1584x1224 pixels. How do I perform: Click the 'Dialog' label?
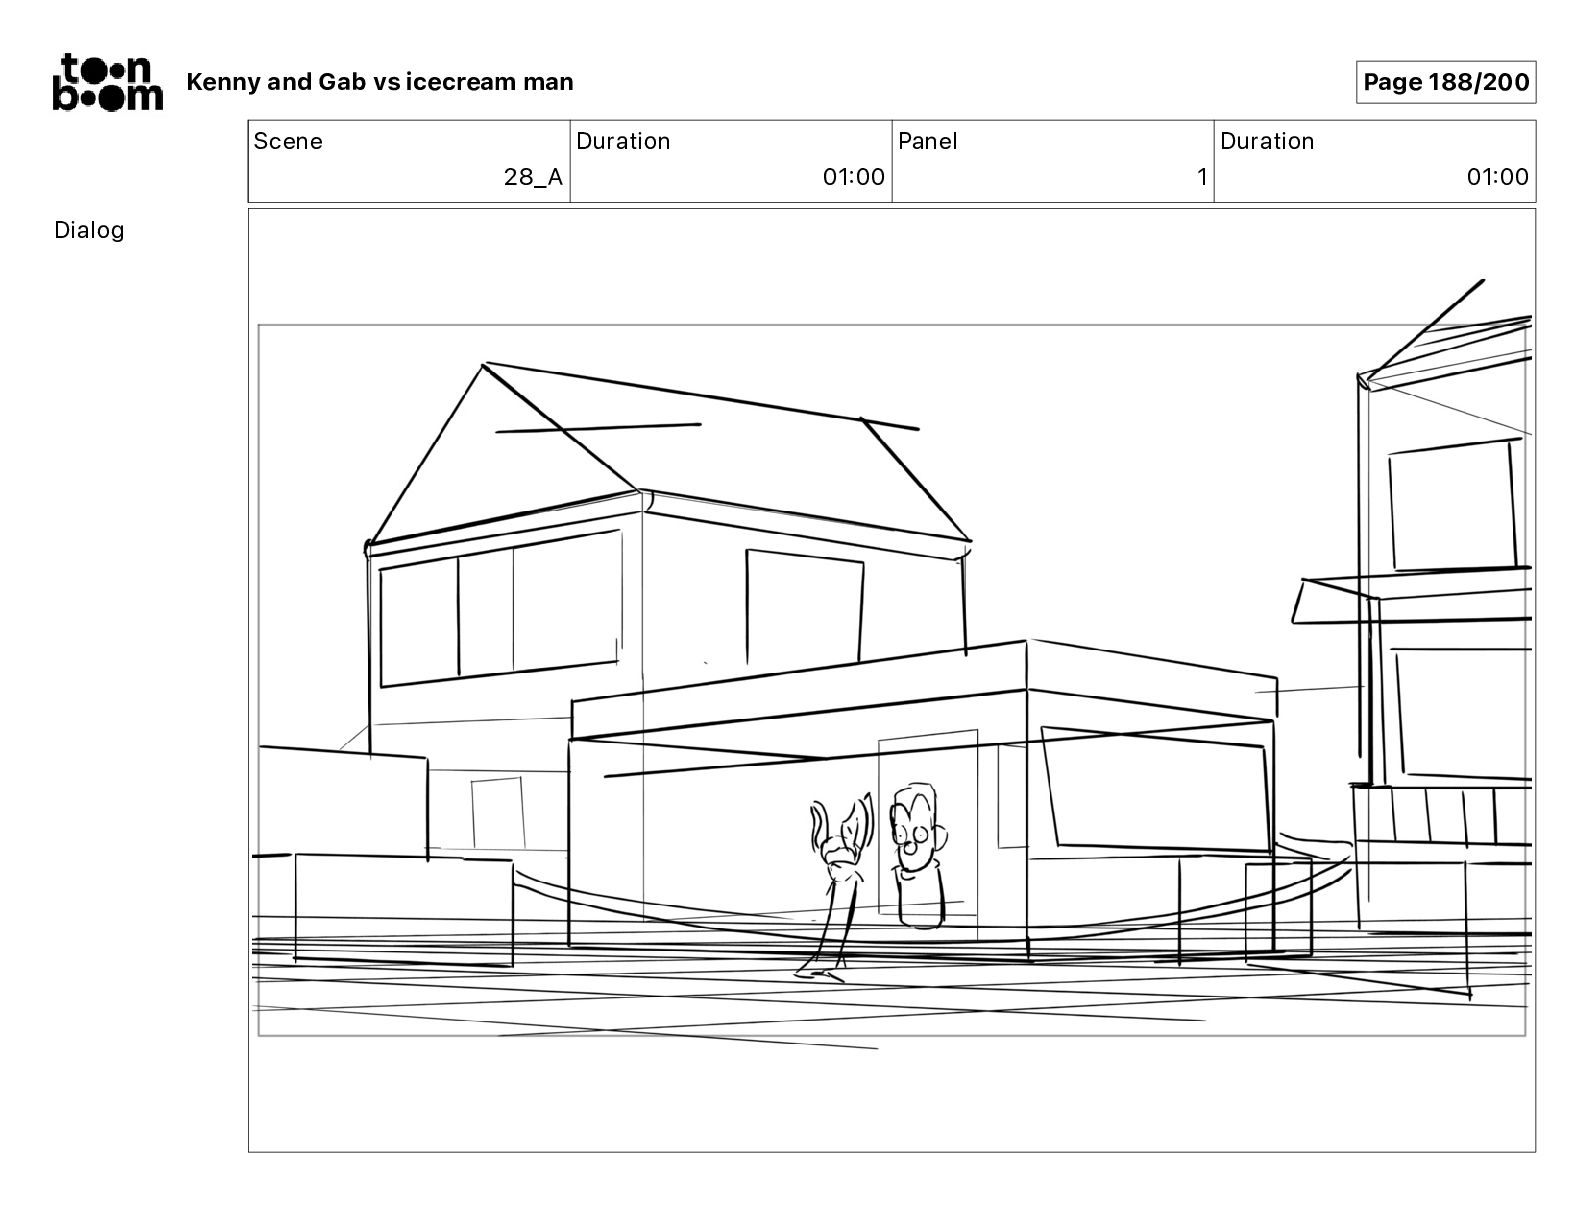(x=89, y=230)
